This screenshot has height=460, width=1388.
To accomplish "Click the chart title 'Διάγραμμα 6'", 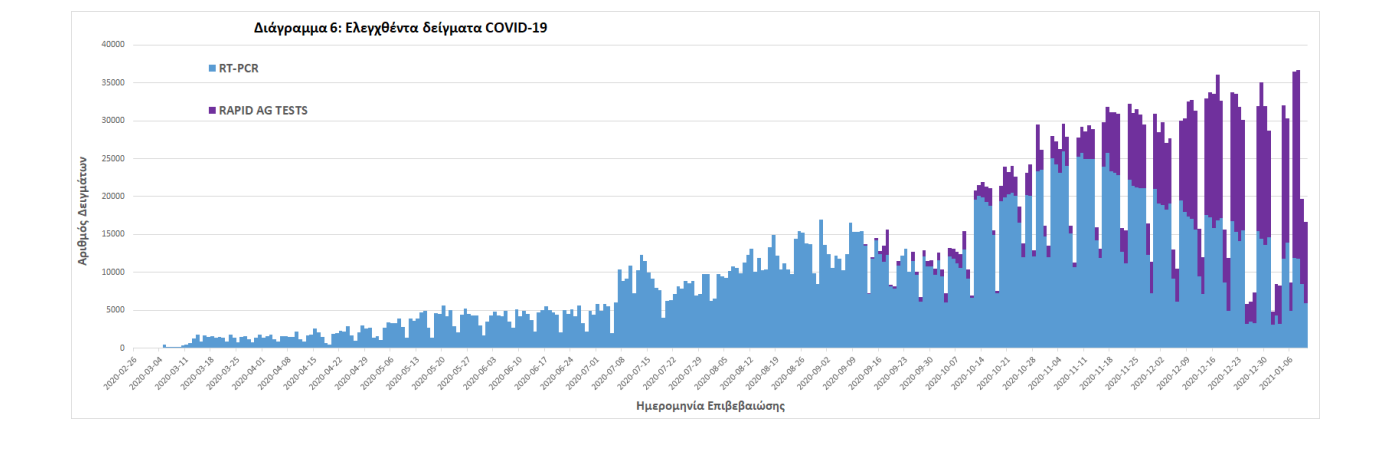I will (x=400, y=28).
